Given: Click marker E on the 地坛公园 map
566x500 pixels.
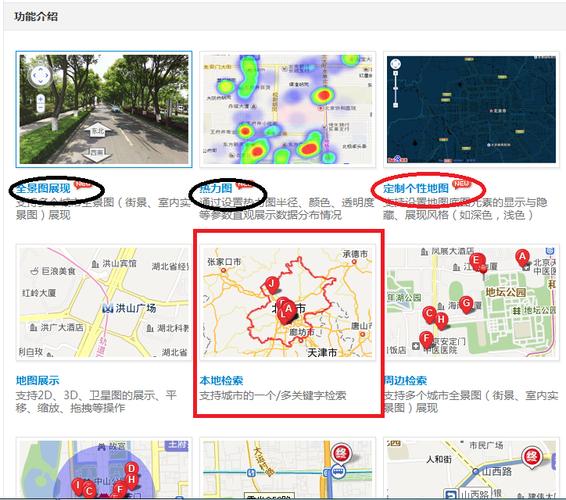Looking at the screenshot, I should tap(476, 261).
